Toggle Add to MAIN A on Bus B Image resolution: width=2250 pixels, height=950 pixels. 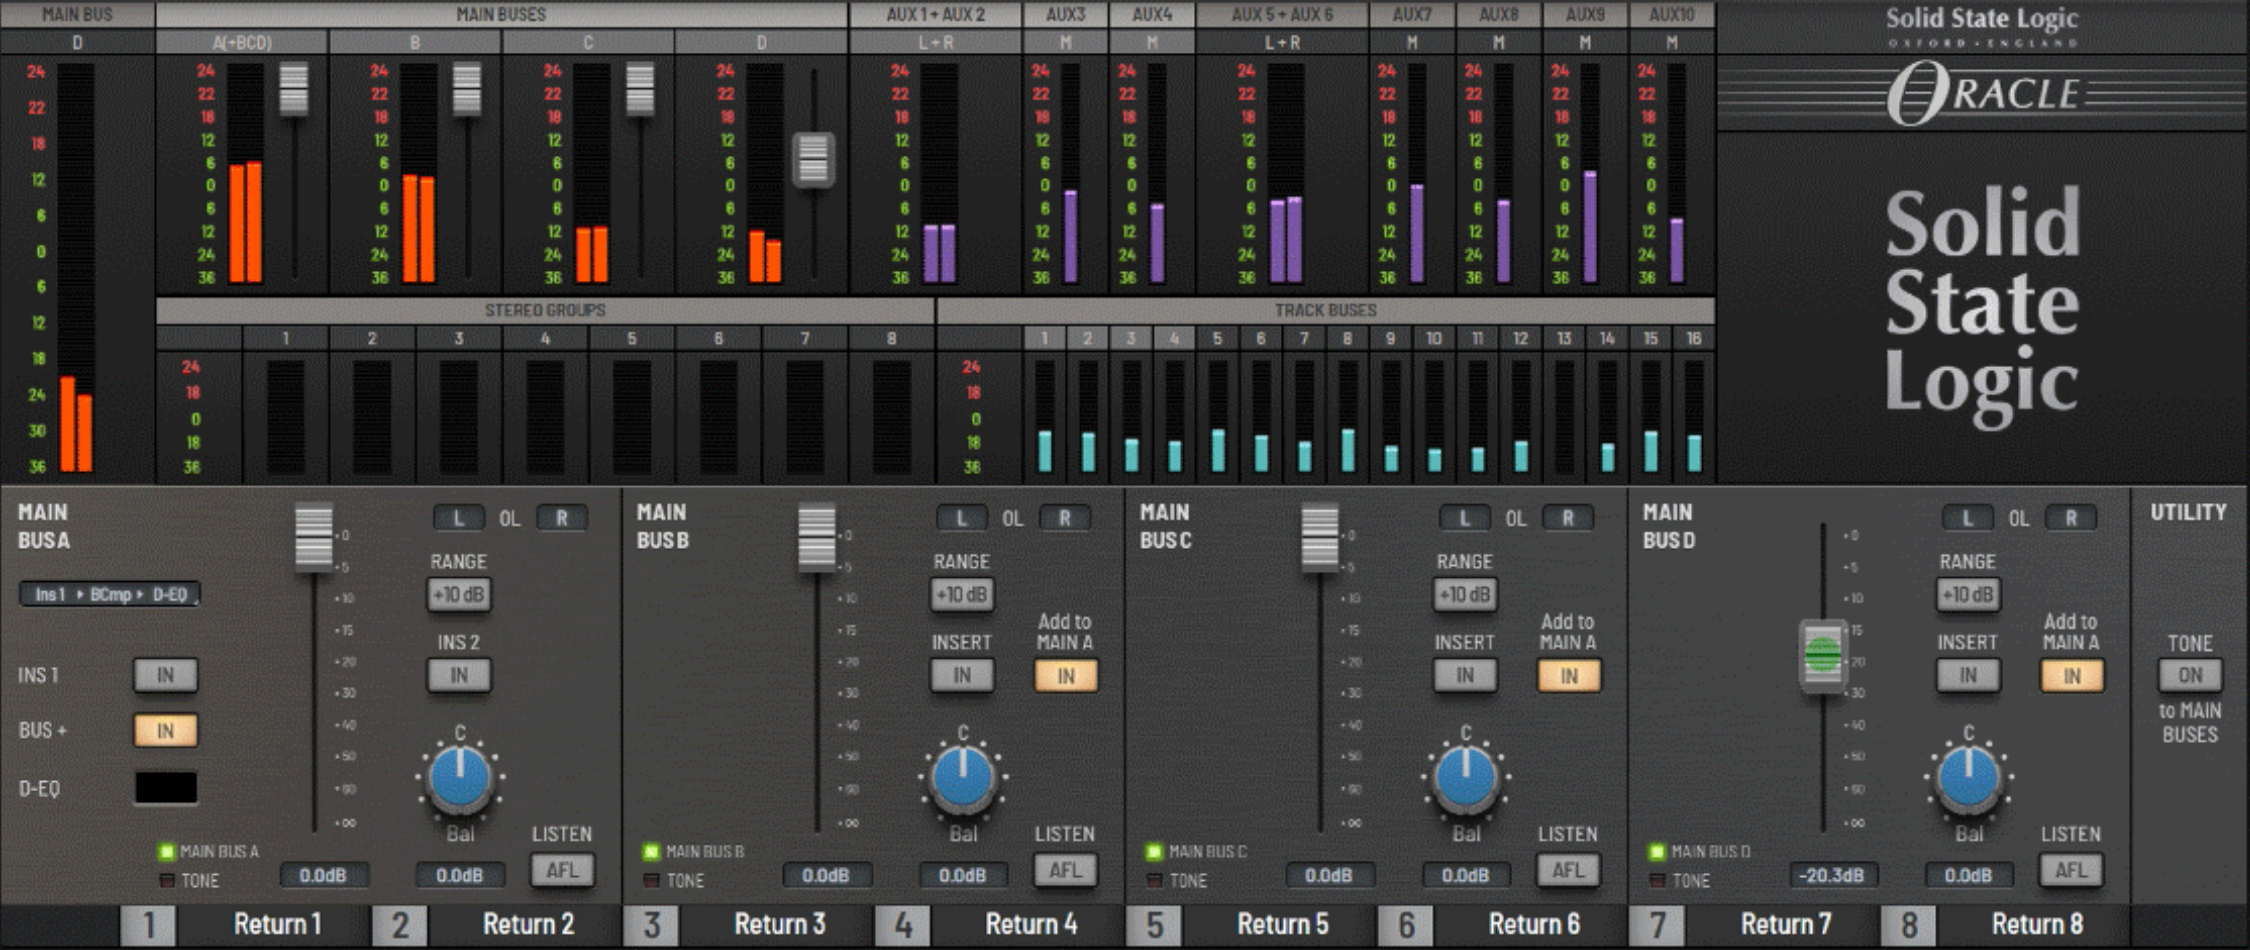pyautogui.click(x=1066, y=676)
